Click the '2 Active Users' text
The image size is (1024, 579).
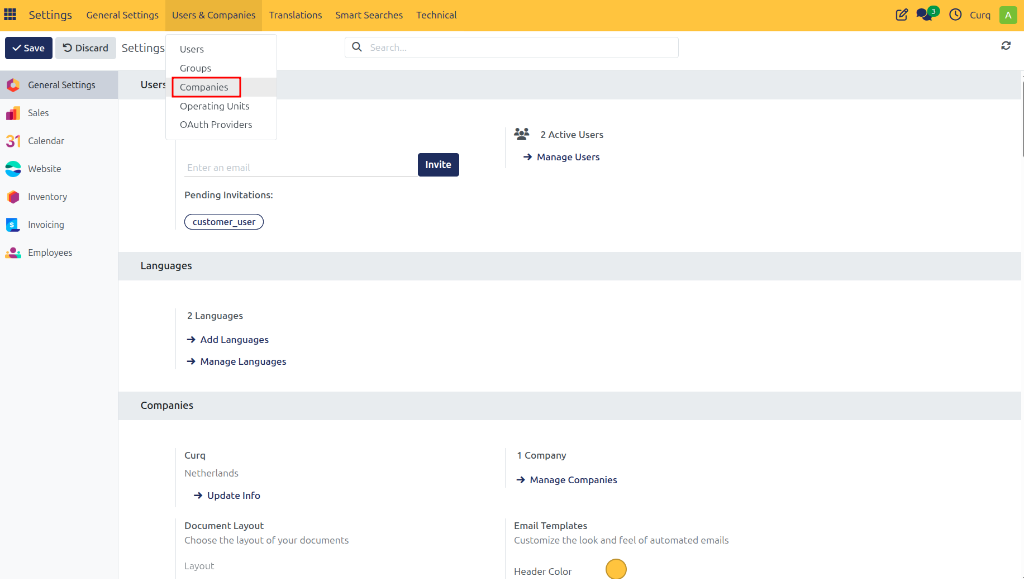(x=571, y=134)
